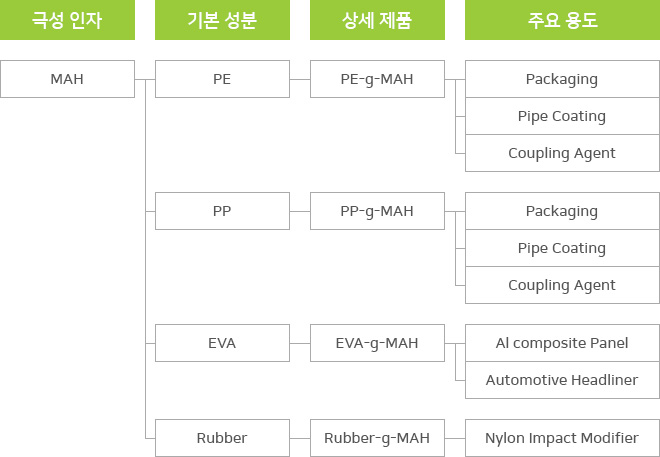Select Al composite Panel box
The height and width of the screenshot is (457, 660).
tap(562, 343)
